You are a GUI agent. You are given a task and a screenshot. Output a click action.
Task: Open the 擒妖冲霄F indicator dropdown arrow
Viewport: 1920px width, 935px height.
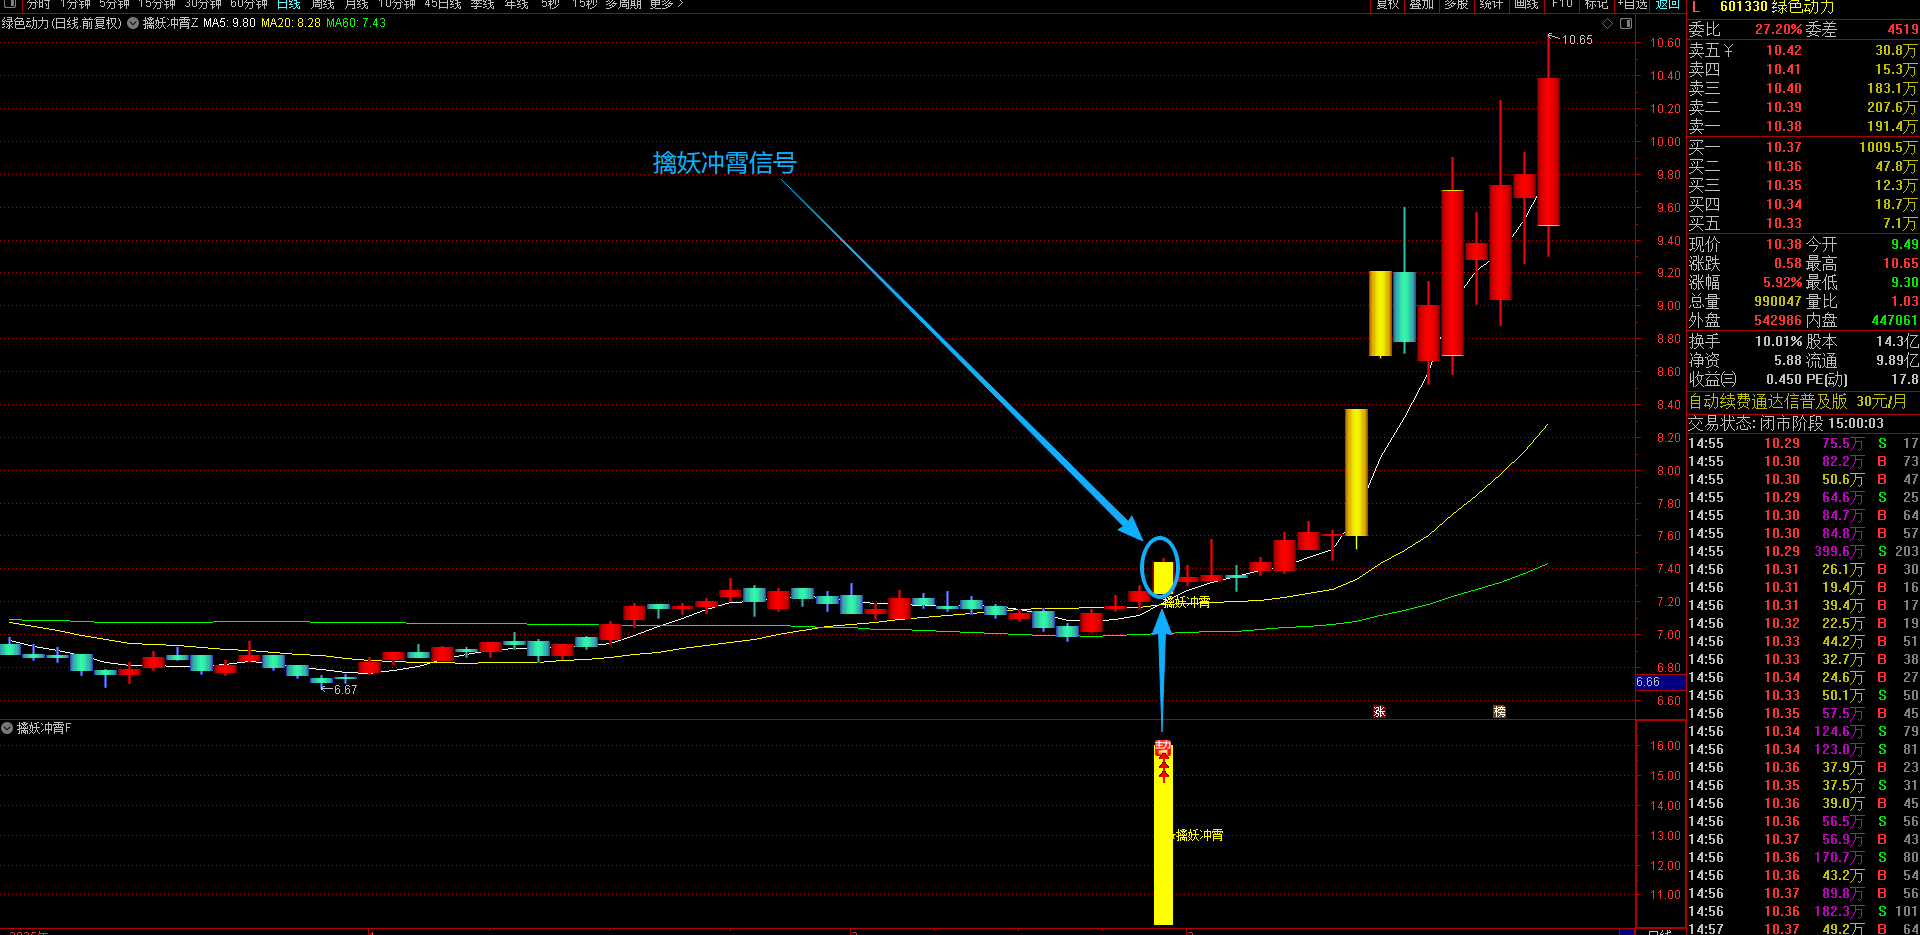point(7,728)
